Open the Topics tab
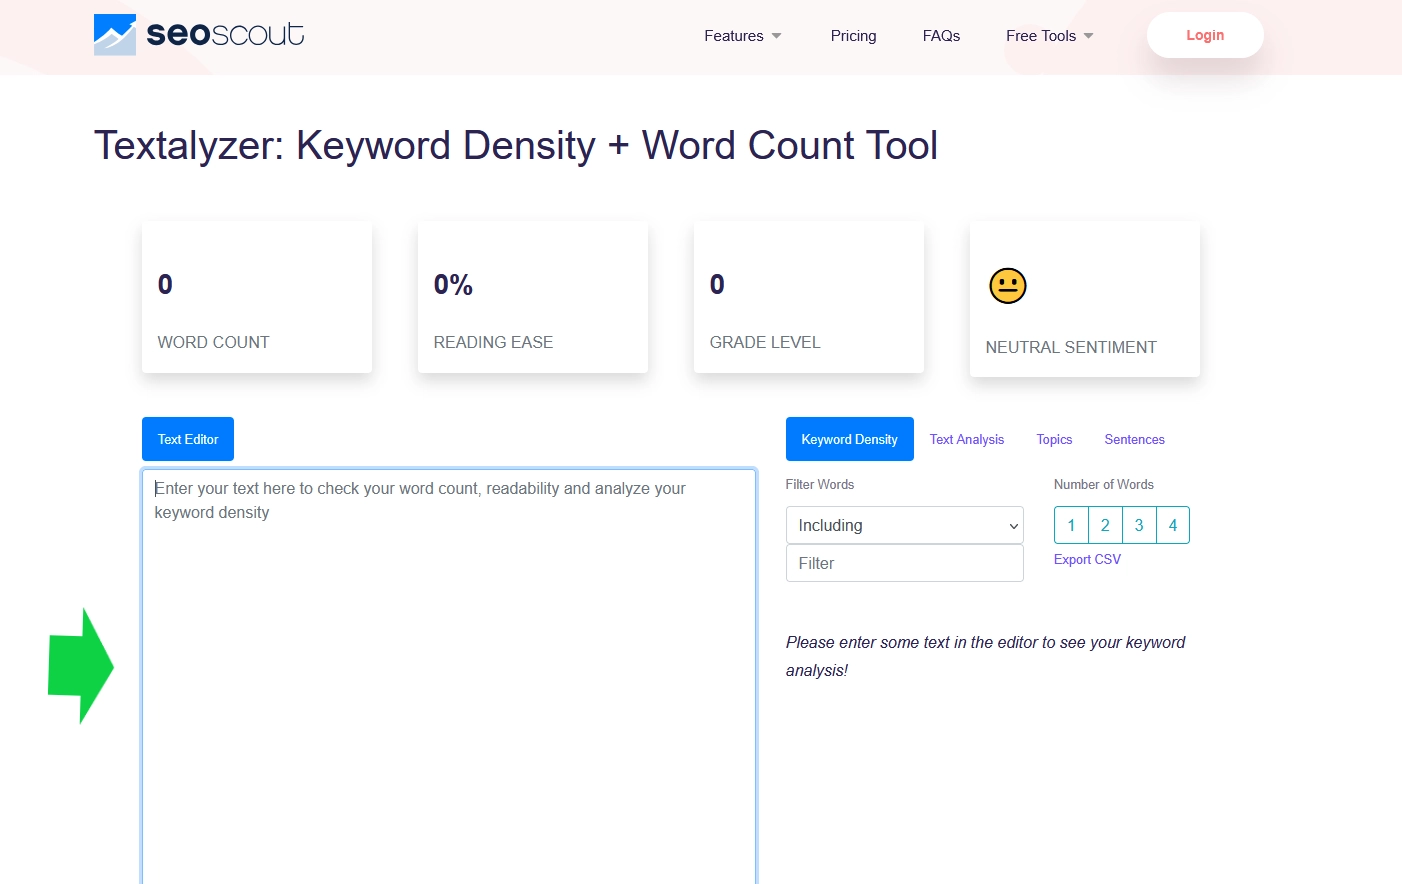The image size is (1402, 884). (1054, 439)
